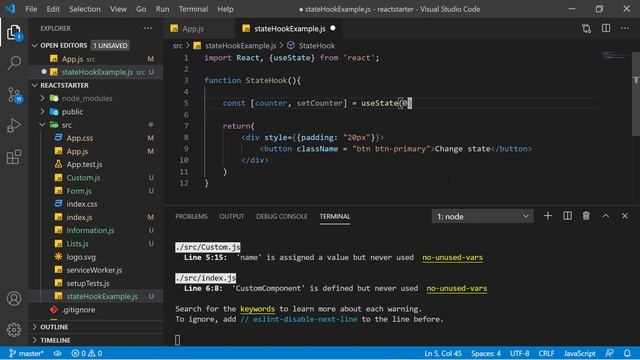Maximize the panel with up chevron
The height and width of the screenshot is (360, 640).
click(606, 216)
